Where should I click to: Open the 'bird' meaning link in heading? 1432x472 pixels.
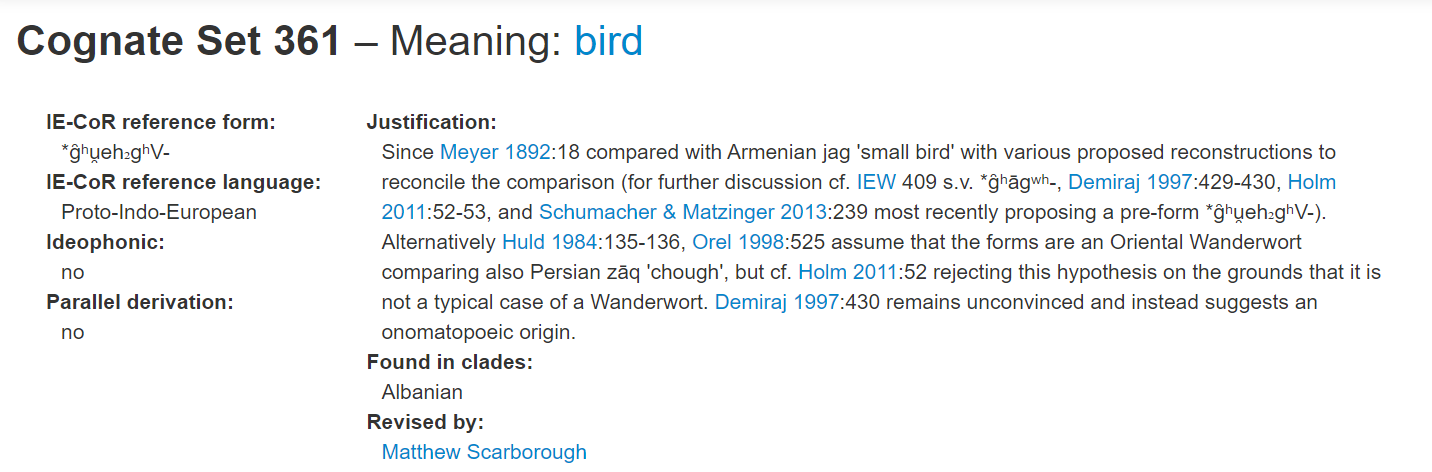[608, 41]
